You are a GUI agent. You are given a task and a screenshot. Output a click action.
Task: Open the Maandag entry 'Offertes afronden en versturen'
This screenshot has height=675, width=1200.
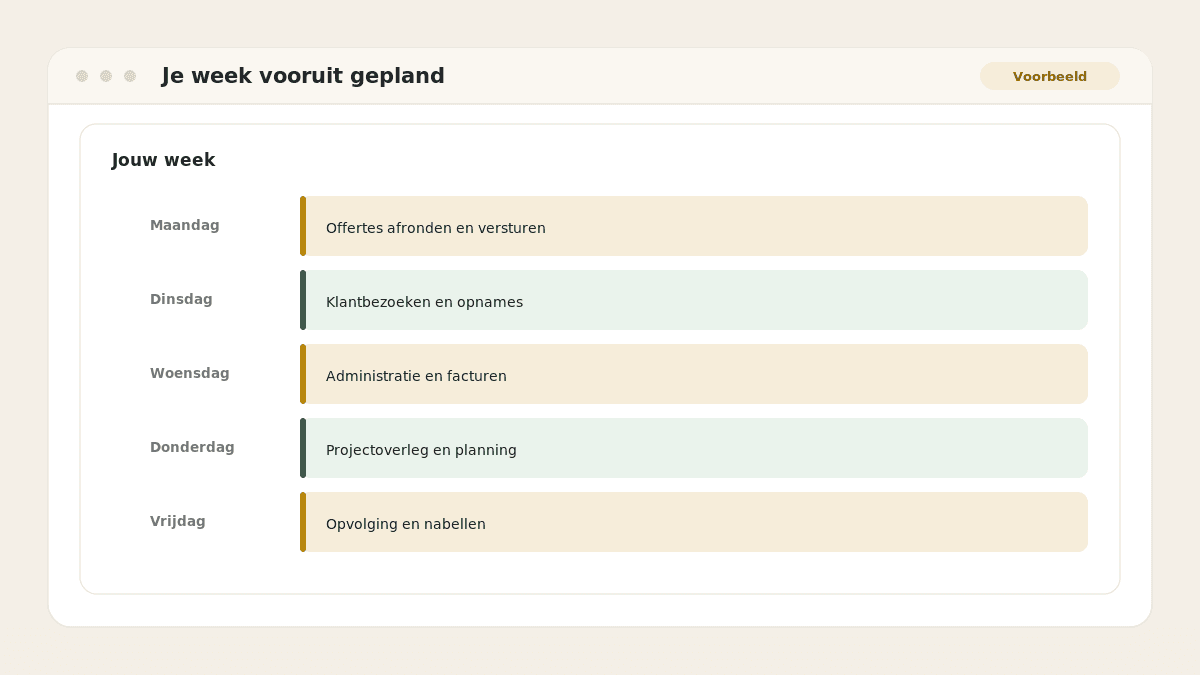(x=694, y=226)
